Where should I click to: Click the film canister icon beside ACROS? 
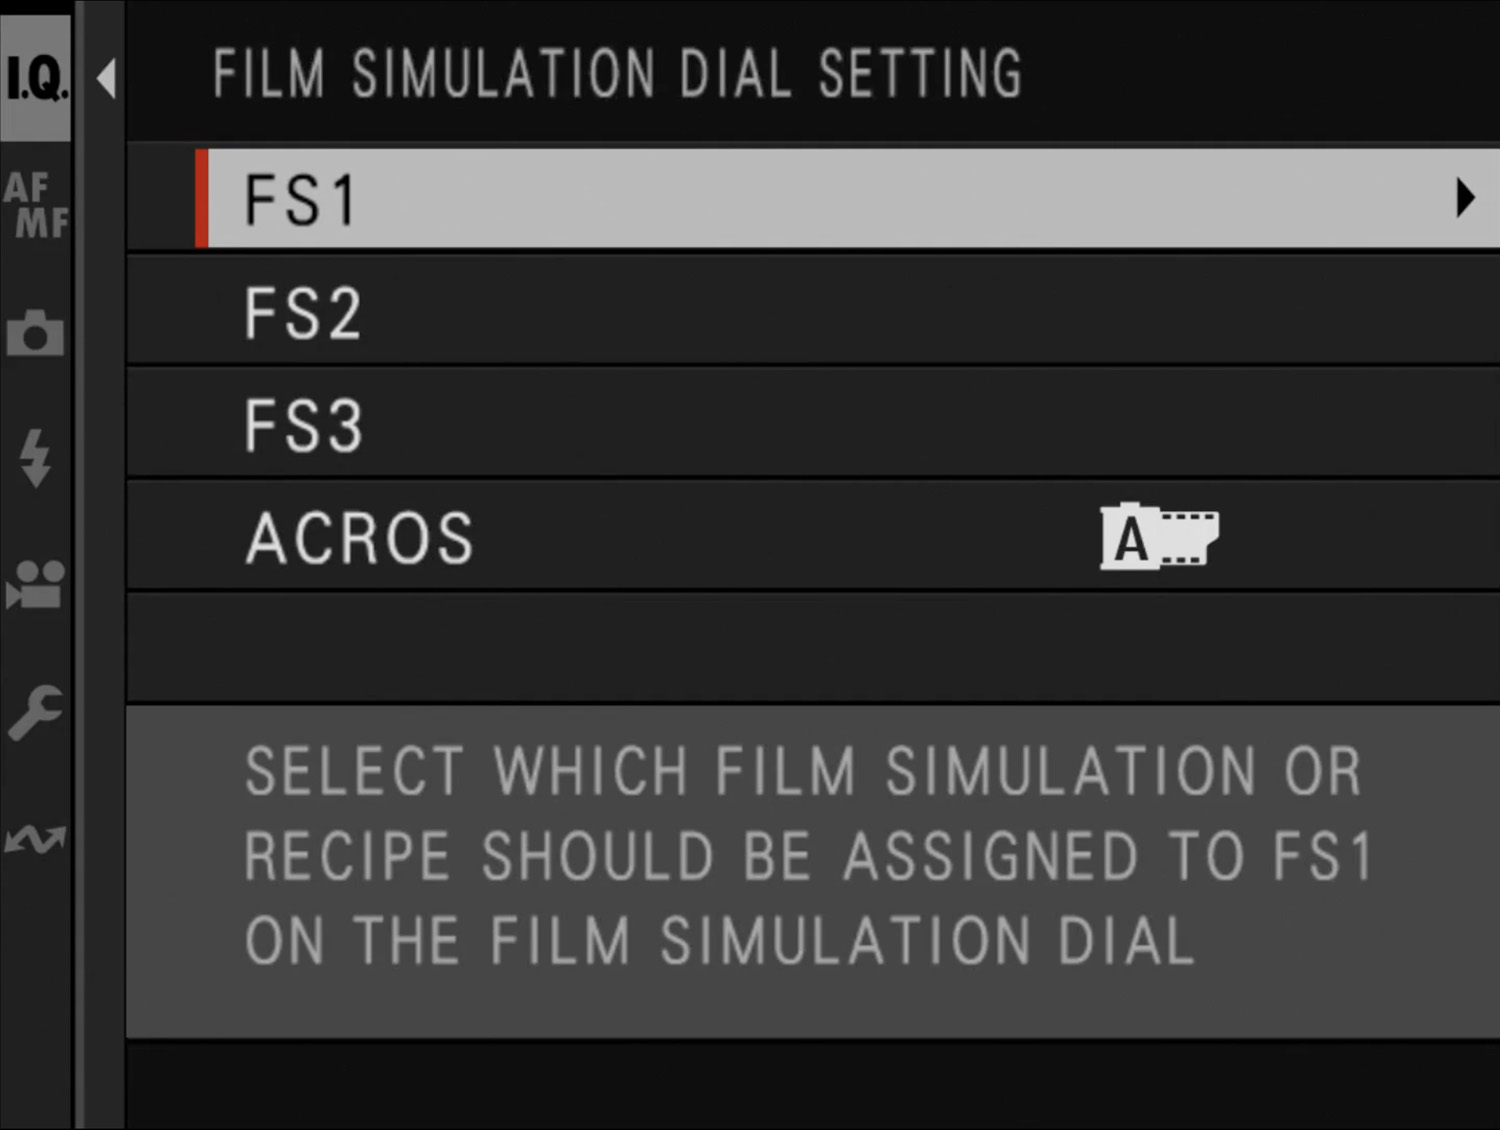tap(1157, 538)
